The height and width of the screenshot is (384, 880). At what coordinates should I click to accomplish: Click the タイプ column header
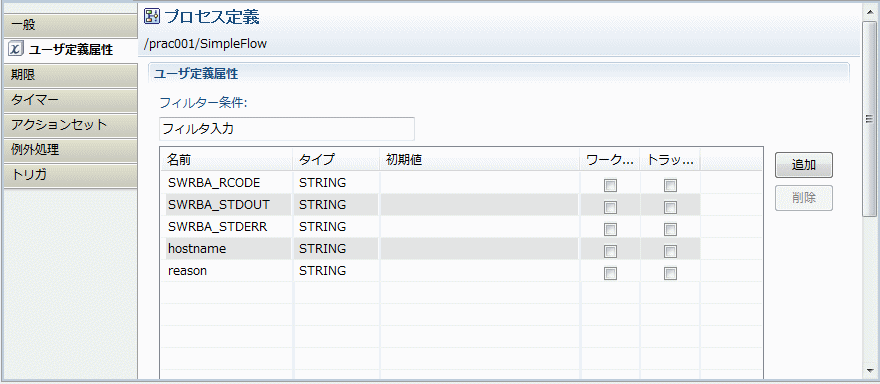pos(336,160)
